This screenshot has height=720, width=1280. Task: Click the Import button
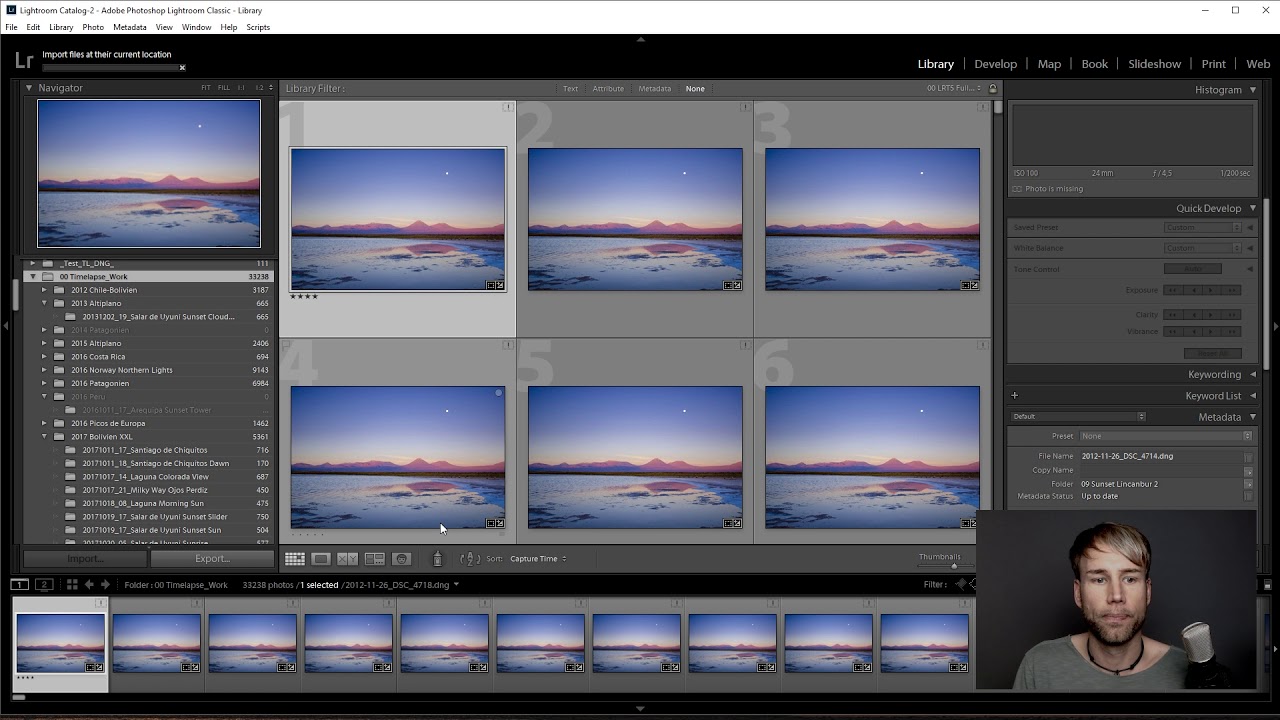tap(85, 559)
